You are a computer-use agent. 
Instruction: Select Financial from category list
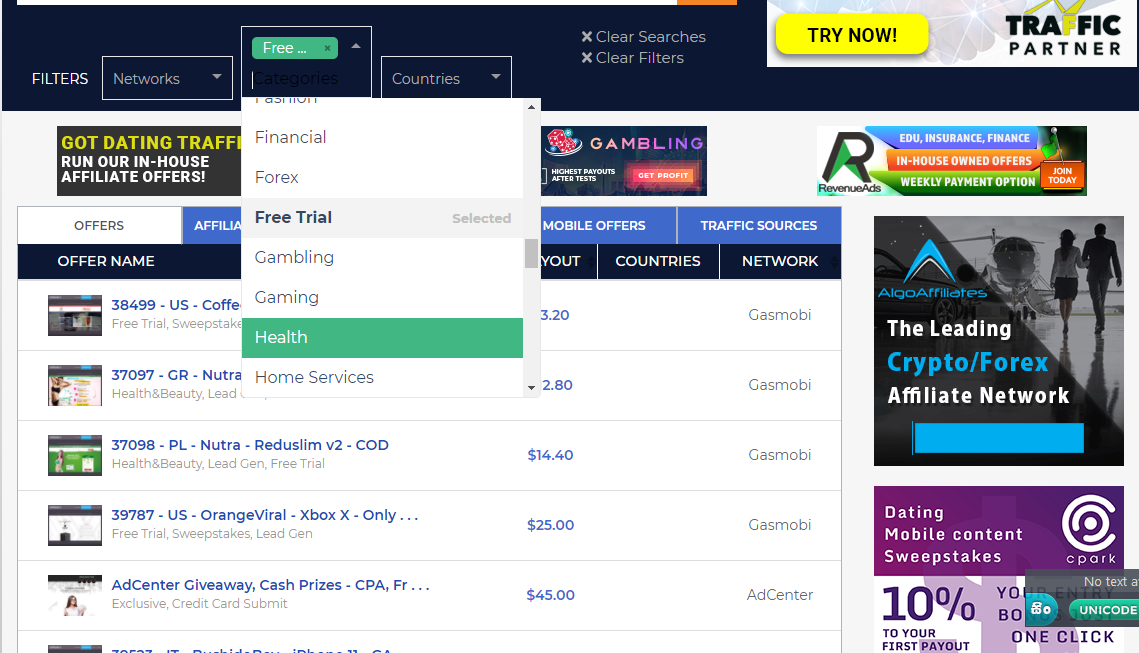[x=382, y=137]
